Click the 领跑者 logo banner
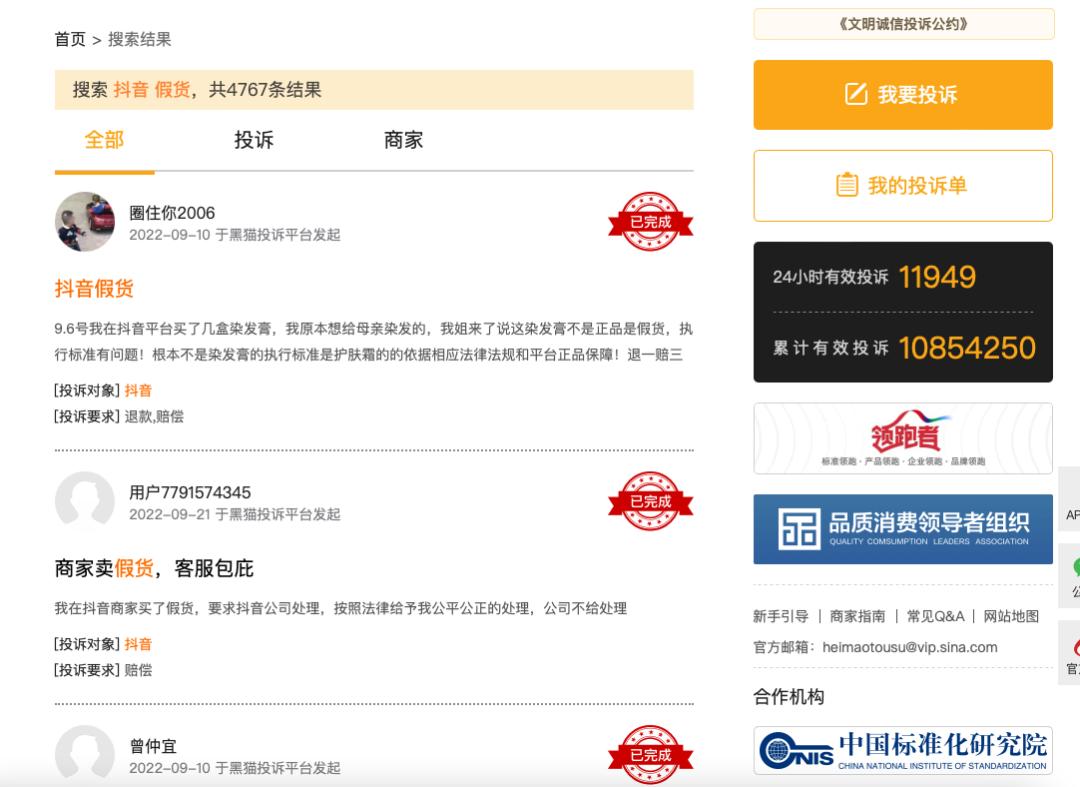This screenshot has width=1080, height=787. (x=902, y=438)
